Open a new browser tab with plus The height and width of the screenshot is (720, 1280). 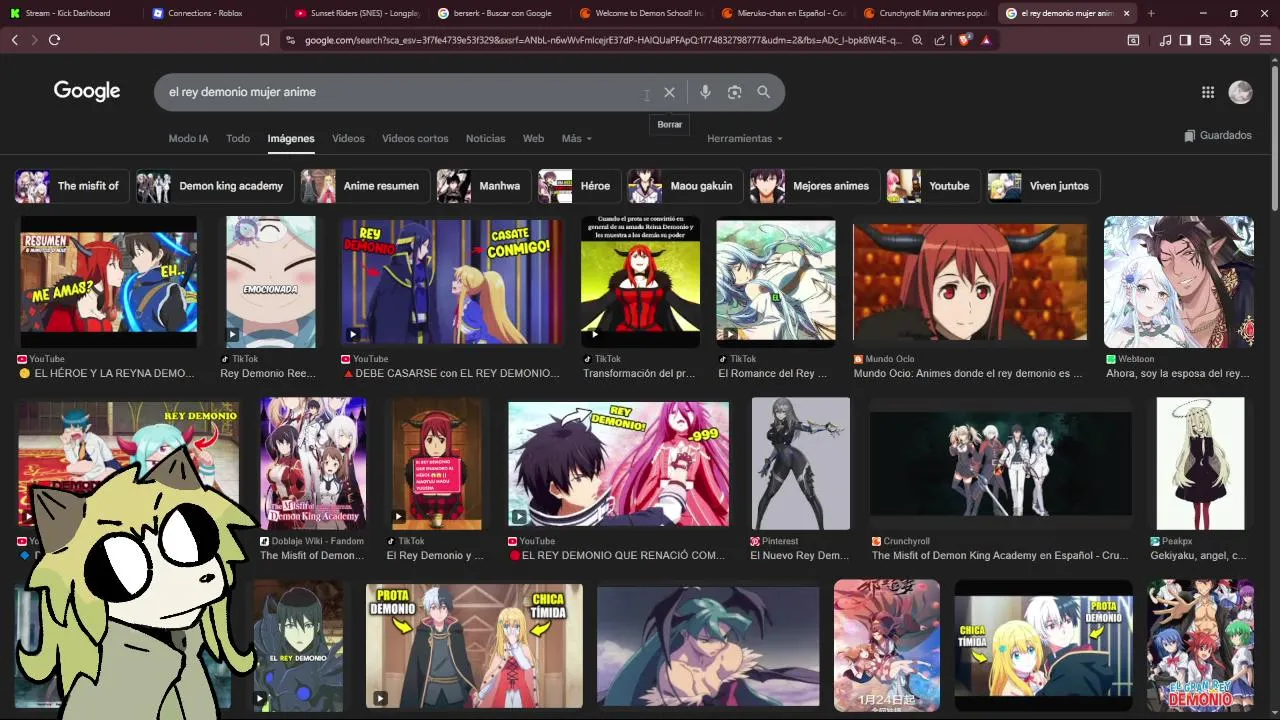pyautogui.click(x=1151, y=13)
